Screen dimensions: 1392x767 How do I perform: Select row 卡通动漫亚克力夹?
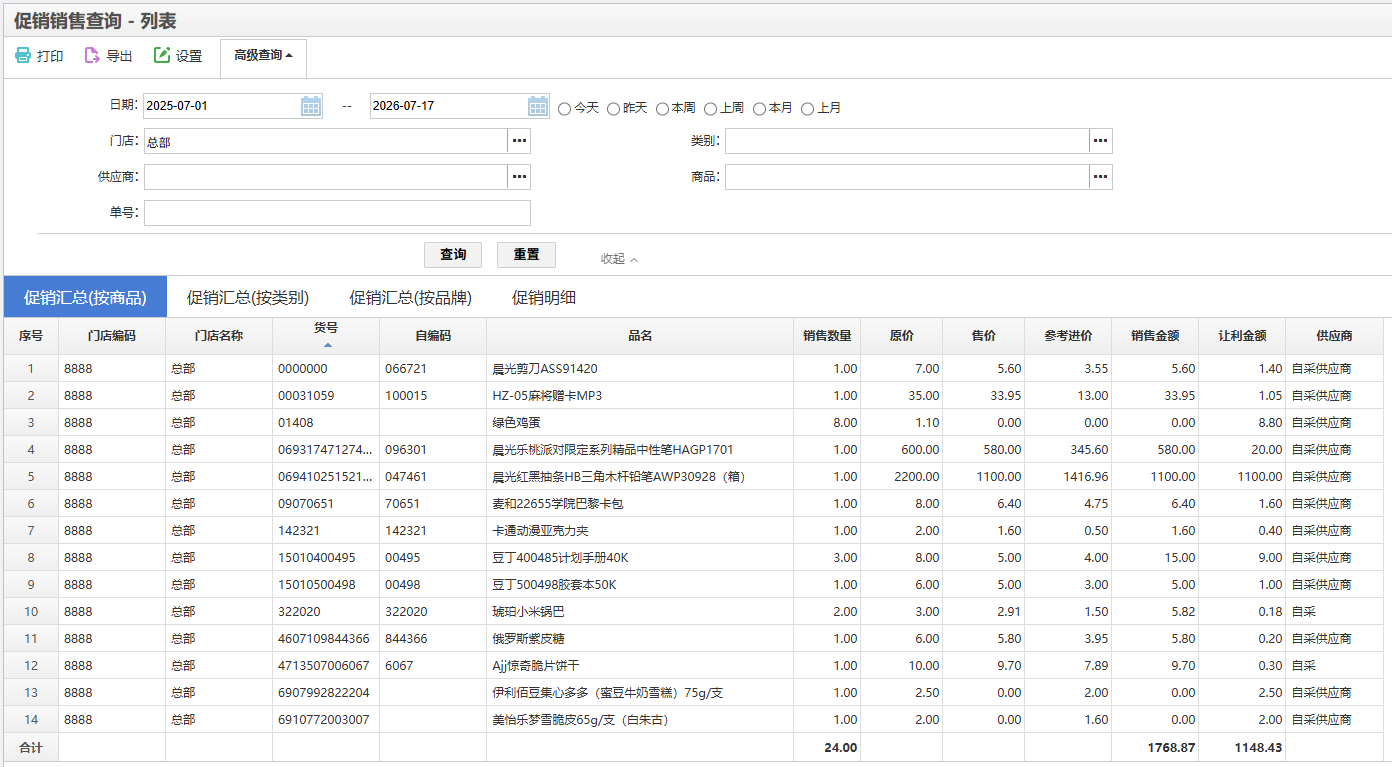(x=694, y=530)
